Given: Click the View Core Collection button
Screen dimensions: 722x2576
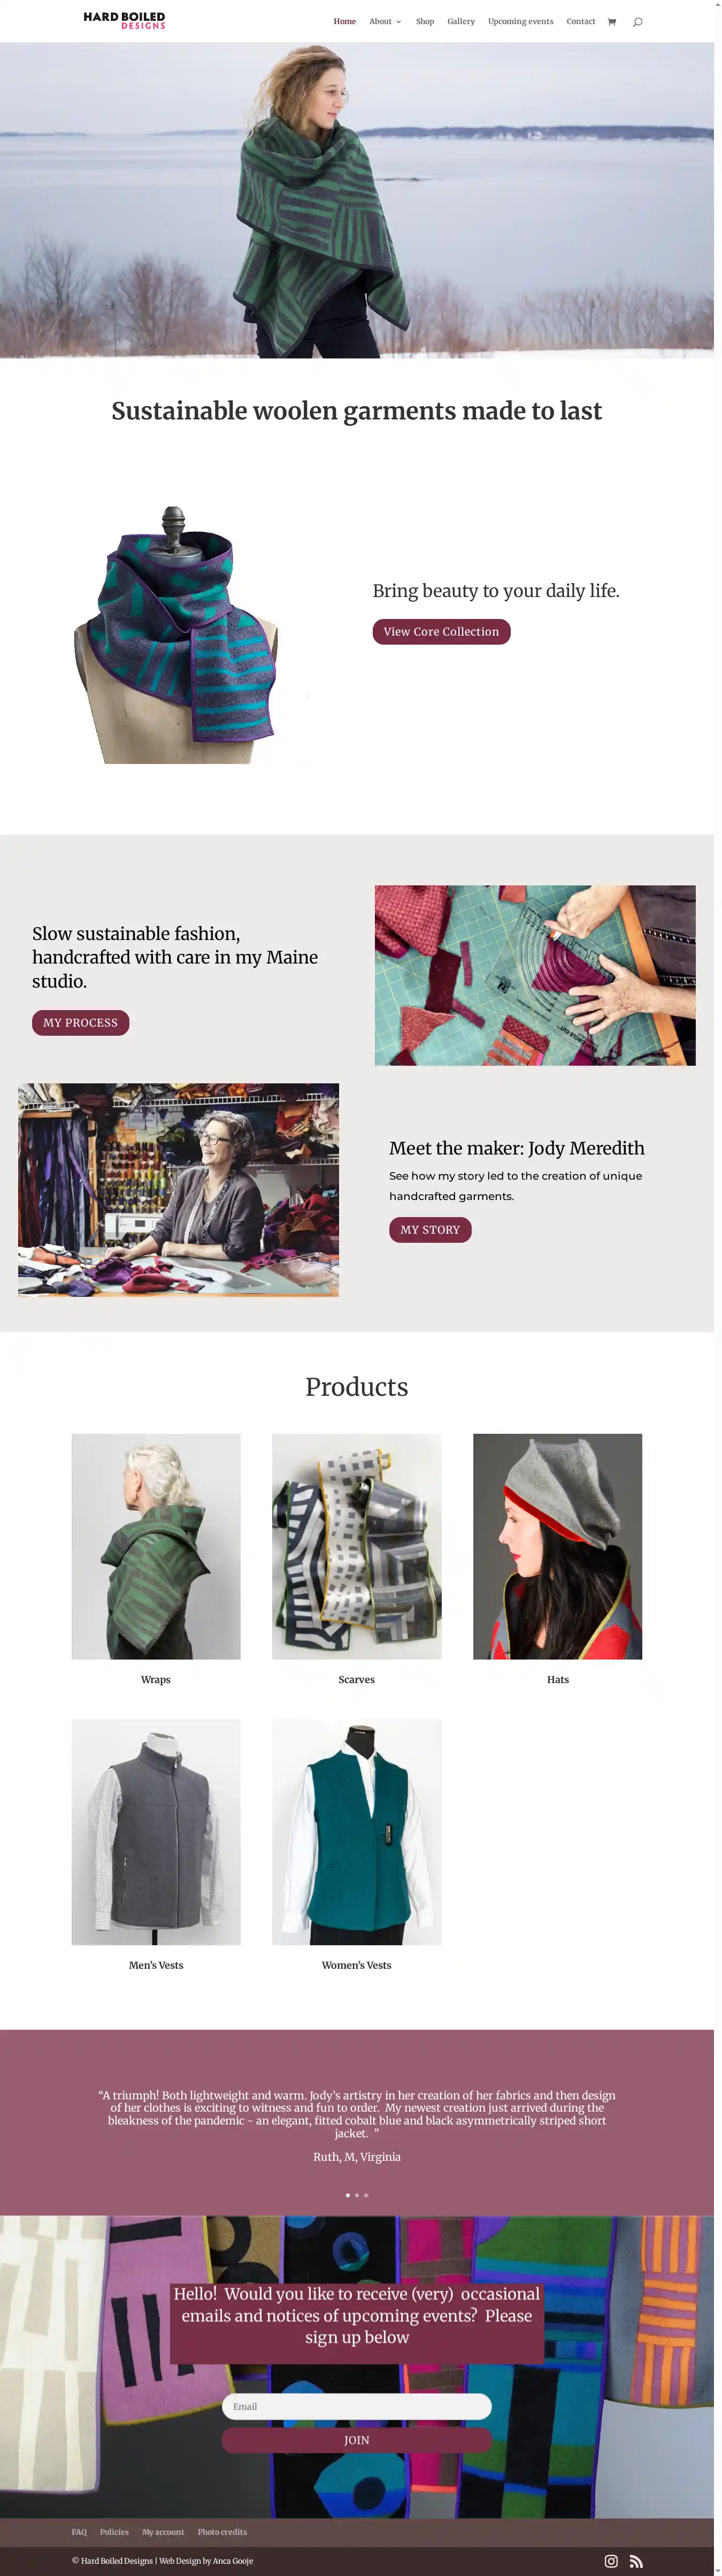Looking at the screenshot, I should tap(441, 632).
